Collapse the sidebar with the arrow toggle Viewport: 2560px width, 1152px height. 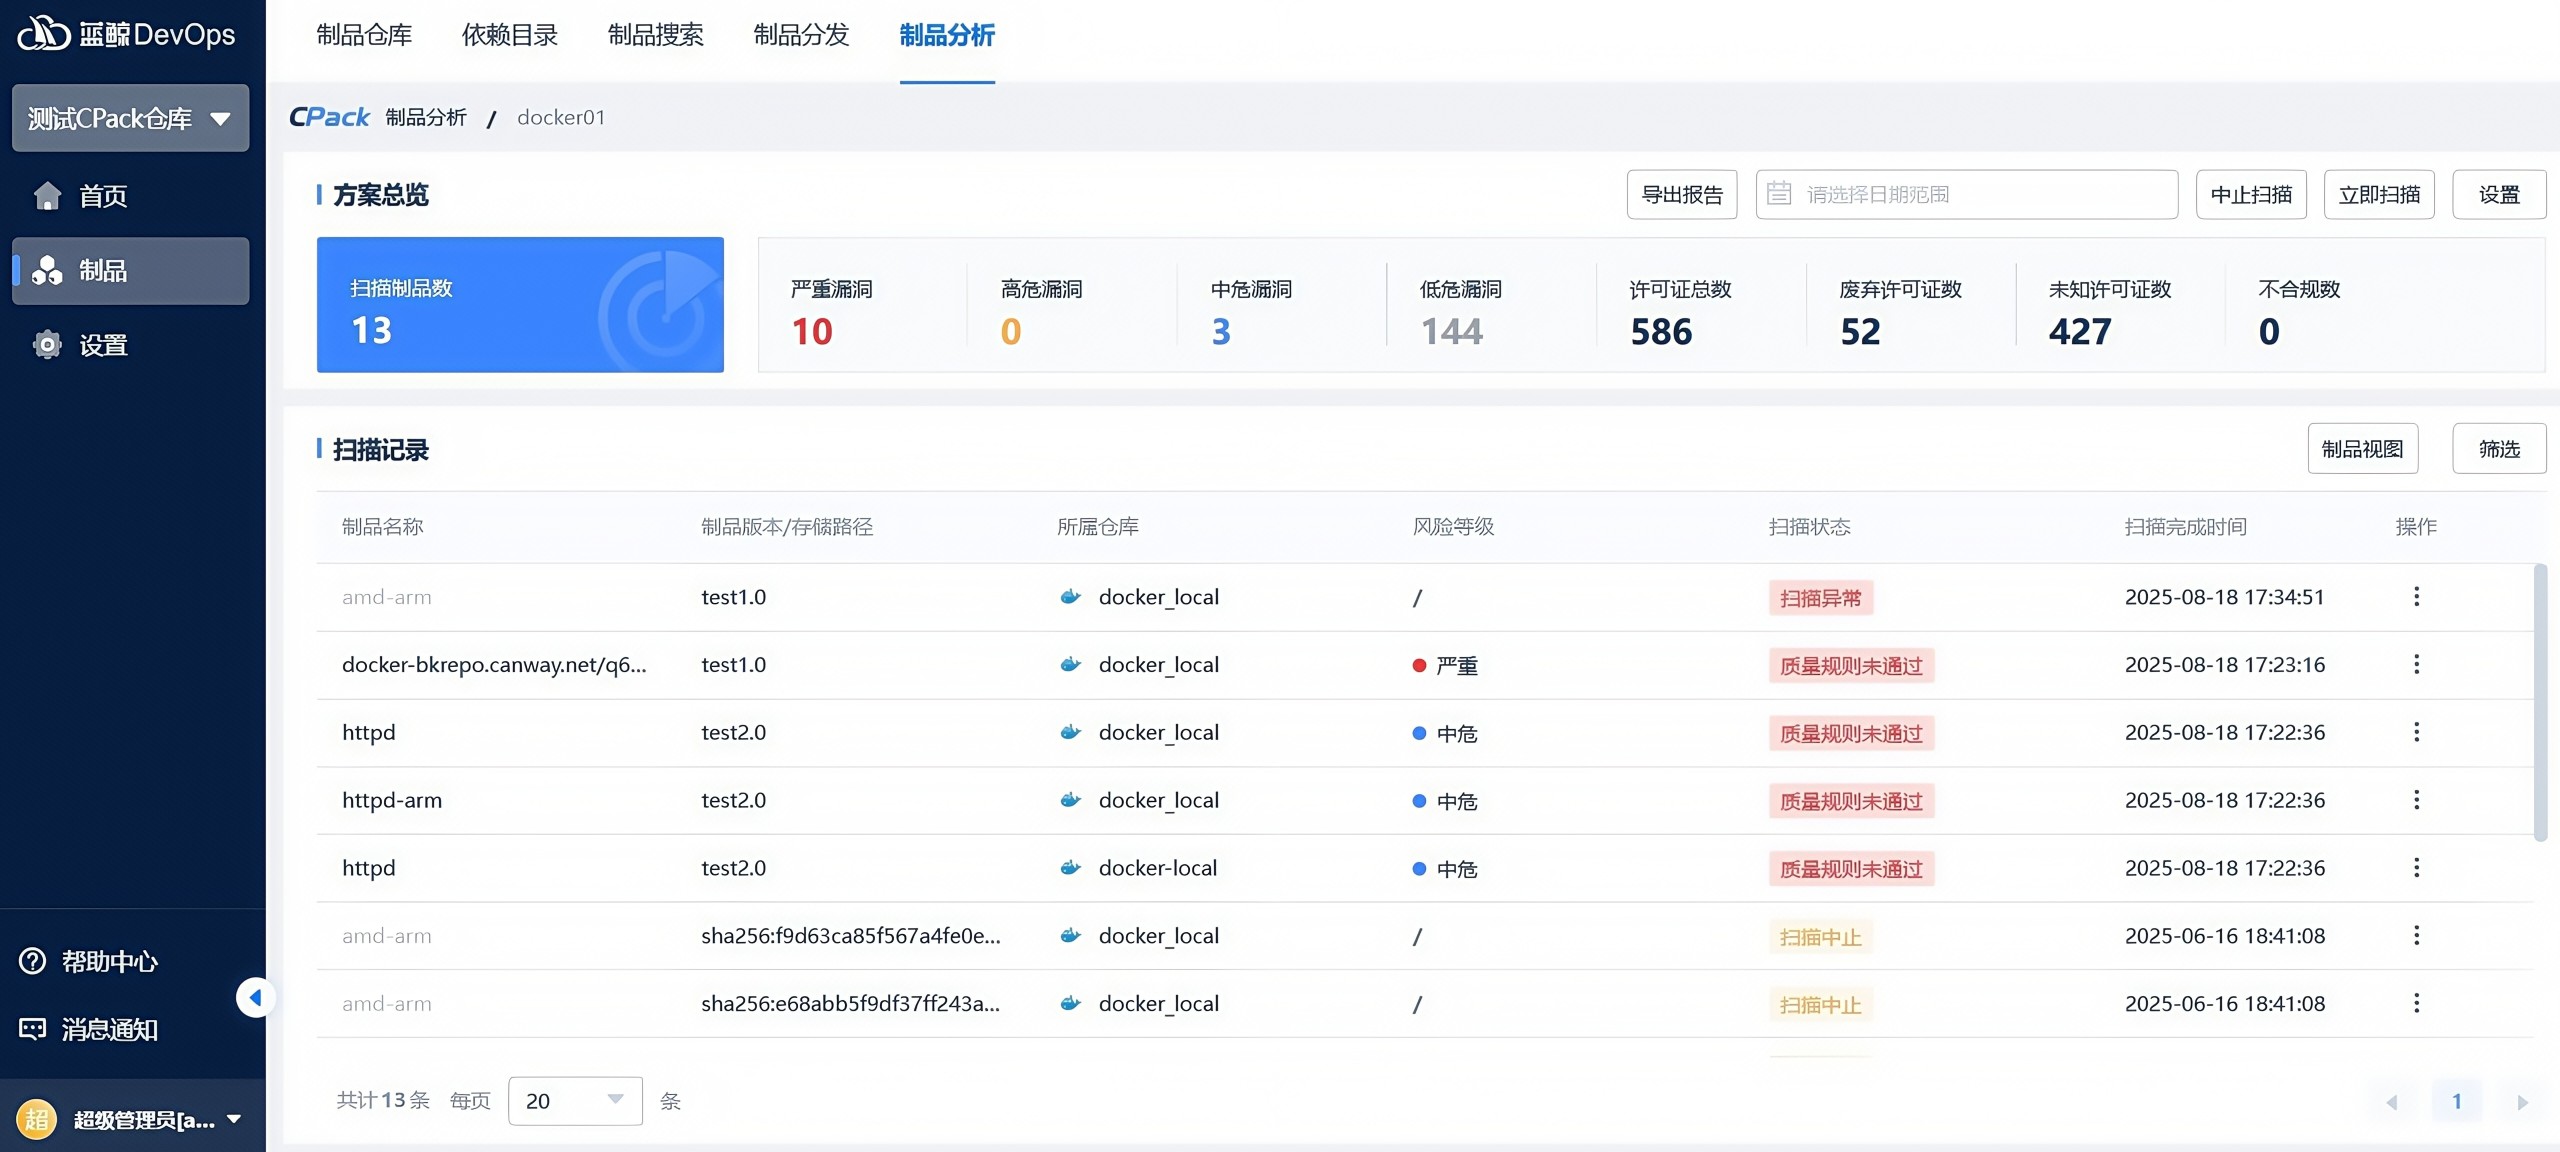click(x=255, y=997)
